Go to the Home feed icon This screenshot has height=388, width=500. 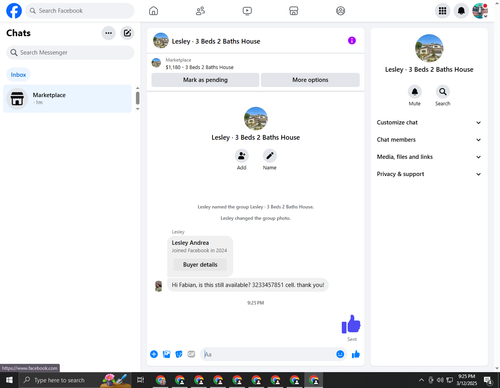click(153, 11)
